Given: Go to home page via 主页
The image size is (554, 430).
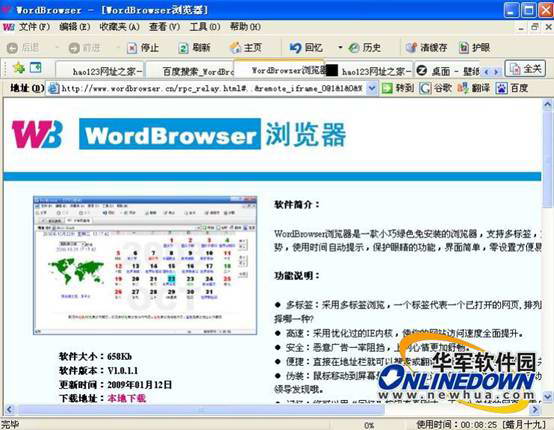Looking at the screenshot, I should (246, 48).
